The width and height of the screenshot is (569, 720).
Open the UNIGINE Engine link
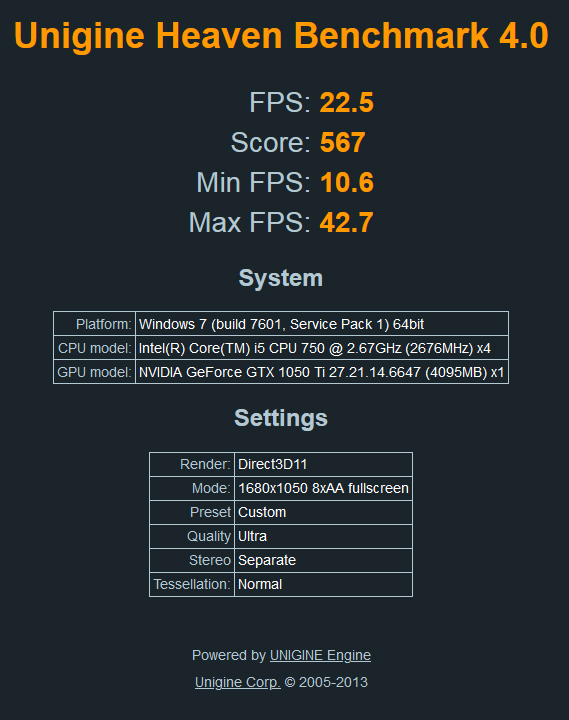pos(320,655)
